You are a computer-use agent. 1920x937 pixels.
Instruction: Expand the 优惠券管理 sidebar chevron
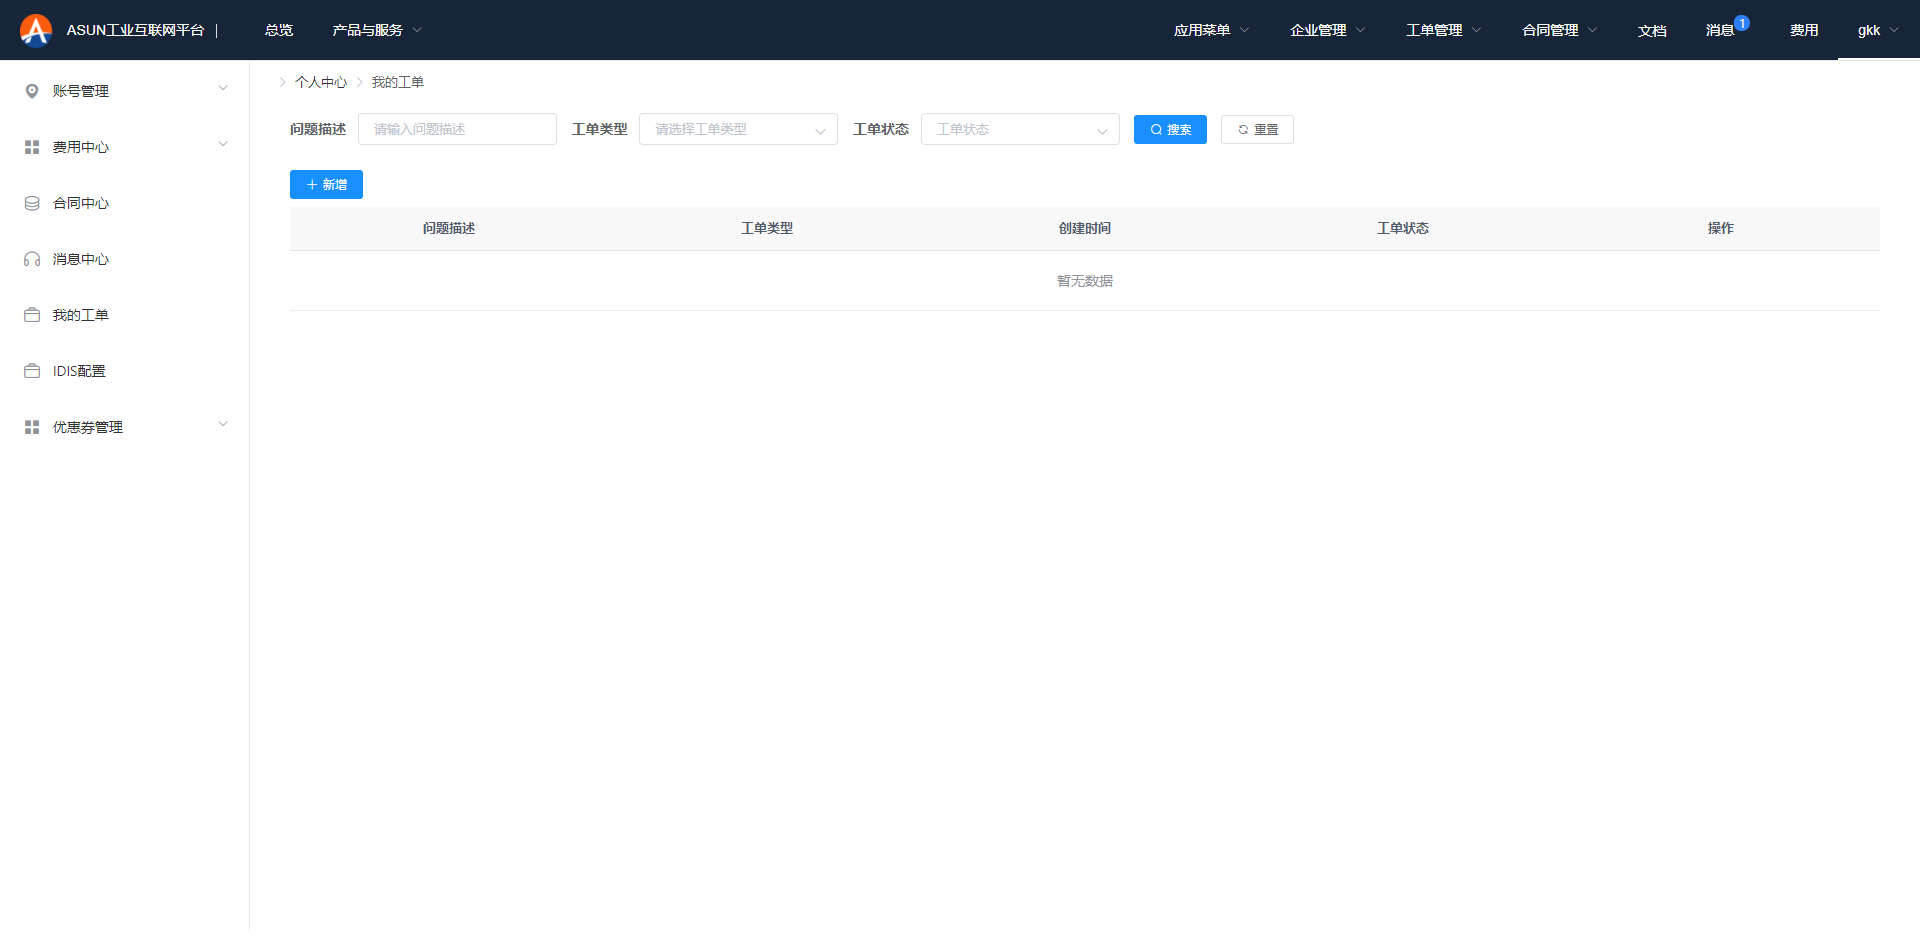pos(223,424)
